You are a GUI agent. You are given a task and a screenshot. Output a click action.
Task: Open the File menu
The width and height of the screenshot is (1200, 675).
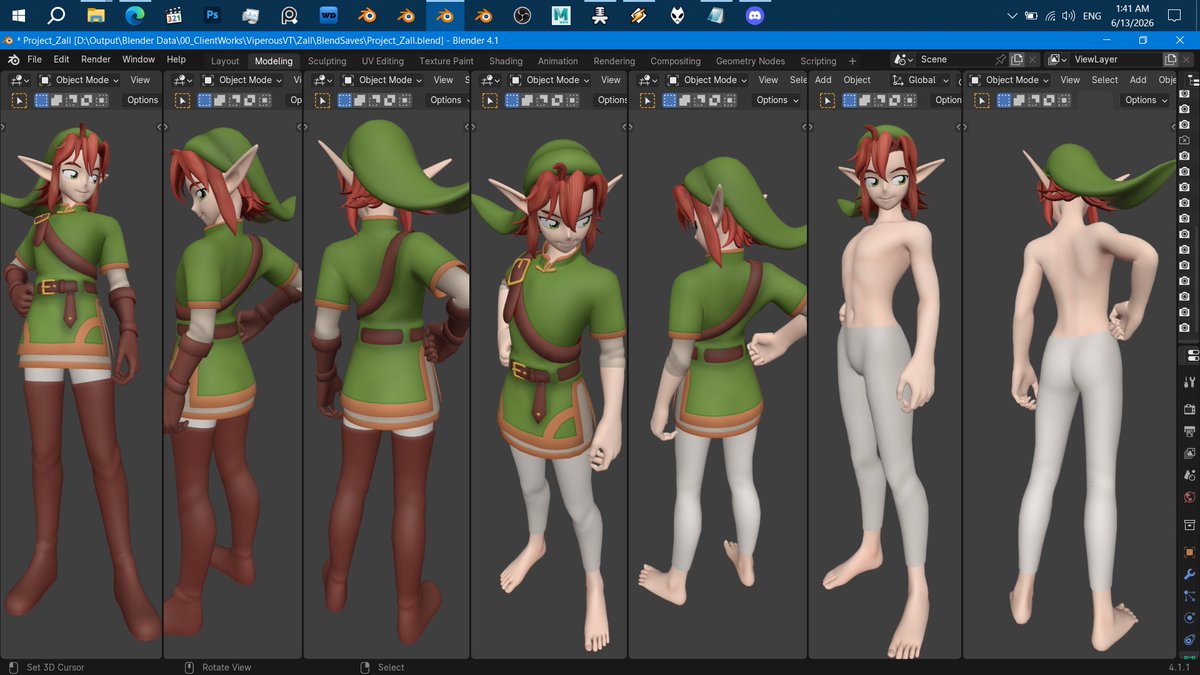pyautogui.click(x=35, y=60)
